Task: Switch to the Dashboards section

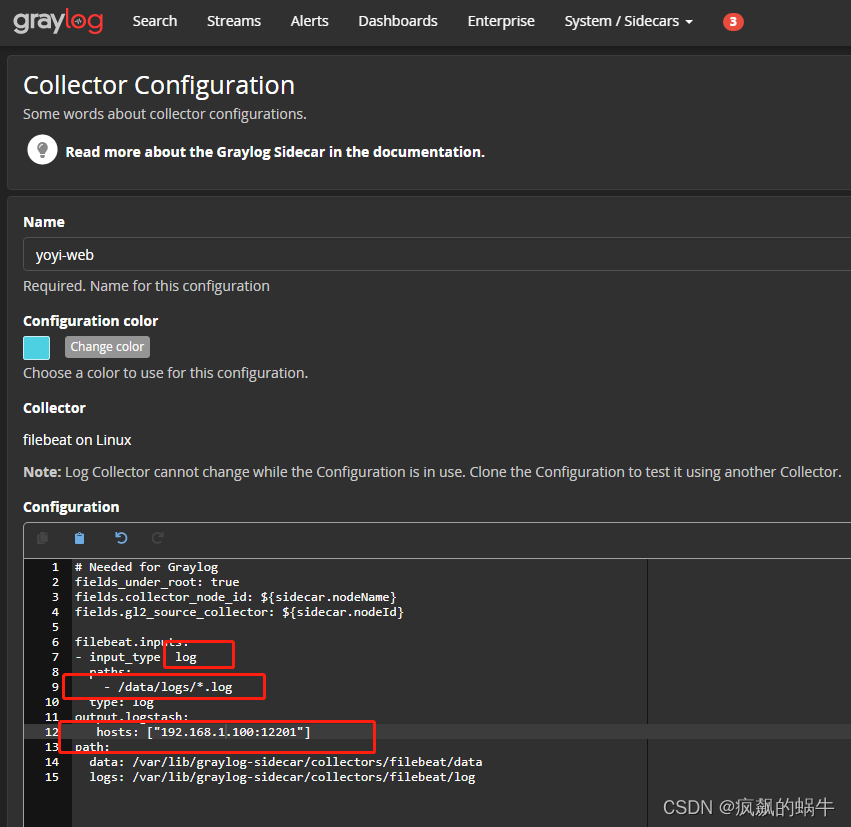Action: 397,21
